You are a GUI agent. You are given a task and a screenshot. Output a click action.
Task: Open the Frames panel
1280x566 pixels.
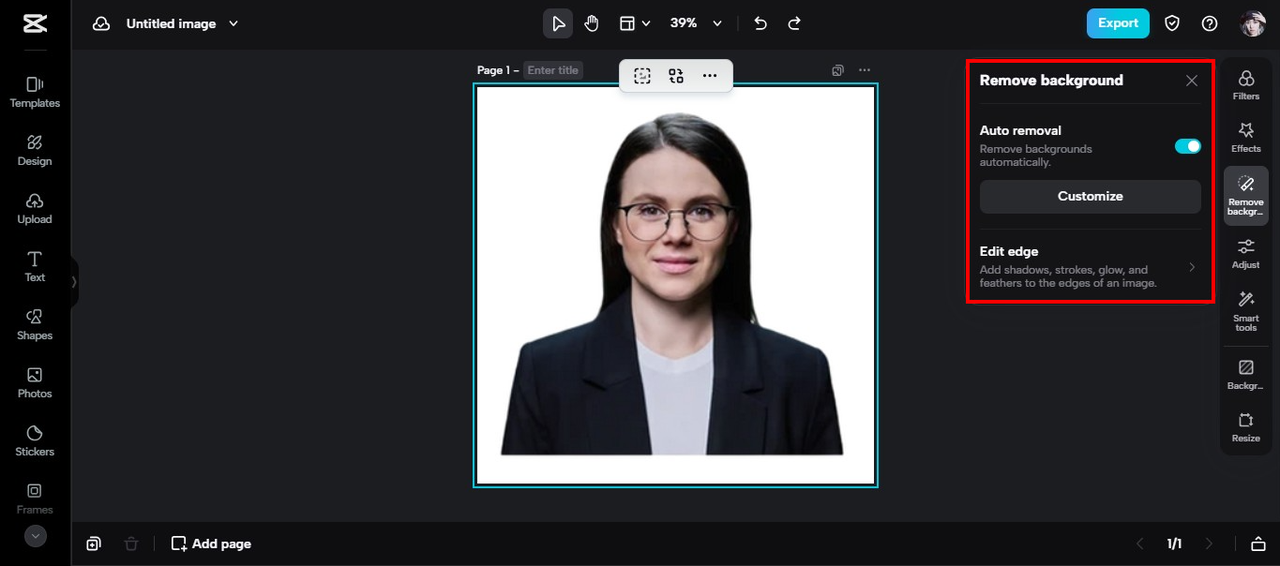tap(35, 498)
